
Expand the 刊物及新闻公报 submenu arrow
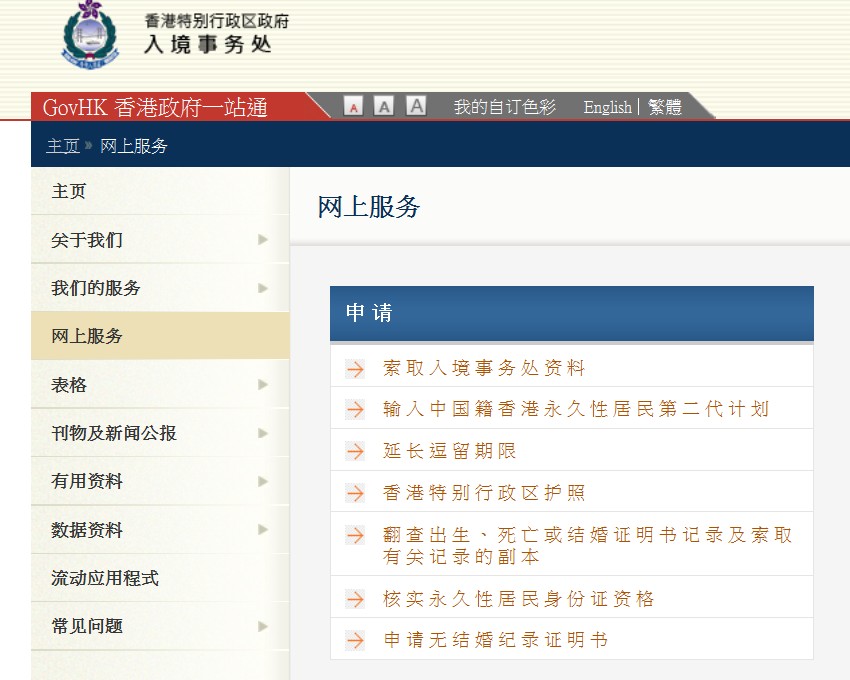click(x=263, y=433)
